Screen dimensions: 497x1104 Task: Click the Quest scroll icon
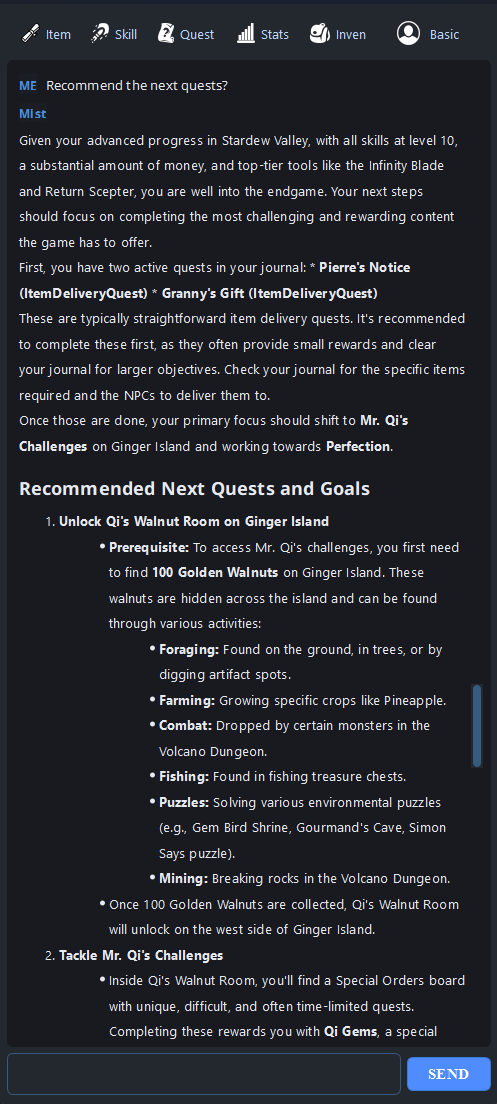click(166, 33)
